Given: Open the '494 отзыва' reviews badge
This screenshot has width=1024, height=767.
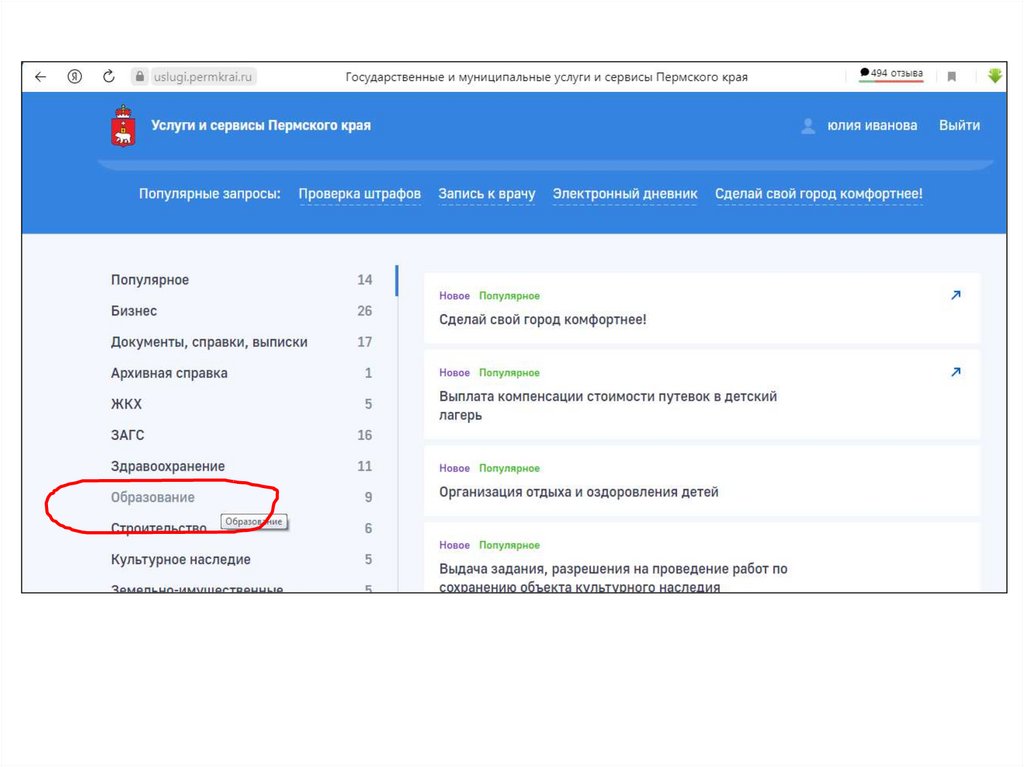Looking at the screenshot, I should pyautogui.click(x=891, y=74).
